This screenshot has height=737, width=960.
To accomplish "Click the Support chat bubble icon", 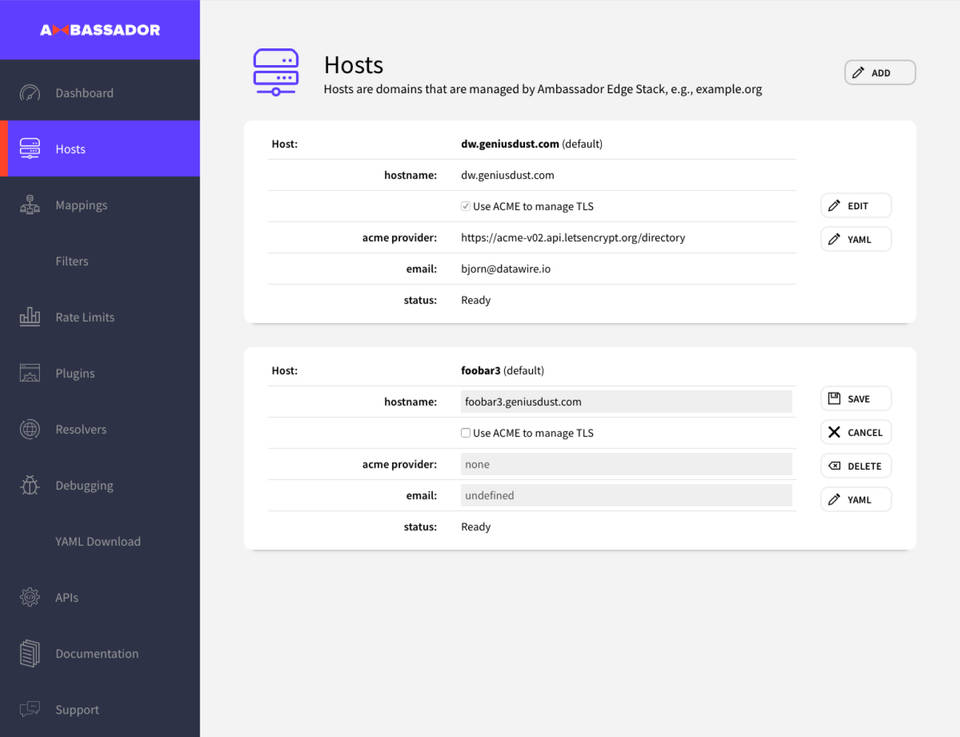I will pos(30,709).
